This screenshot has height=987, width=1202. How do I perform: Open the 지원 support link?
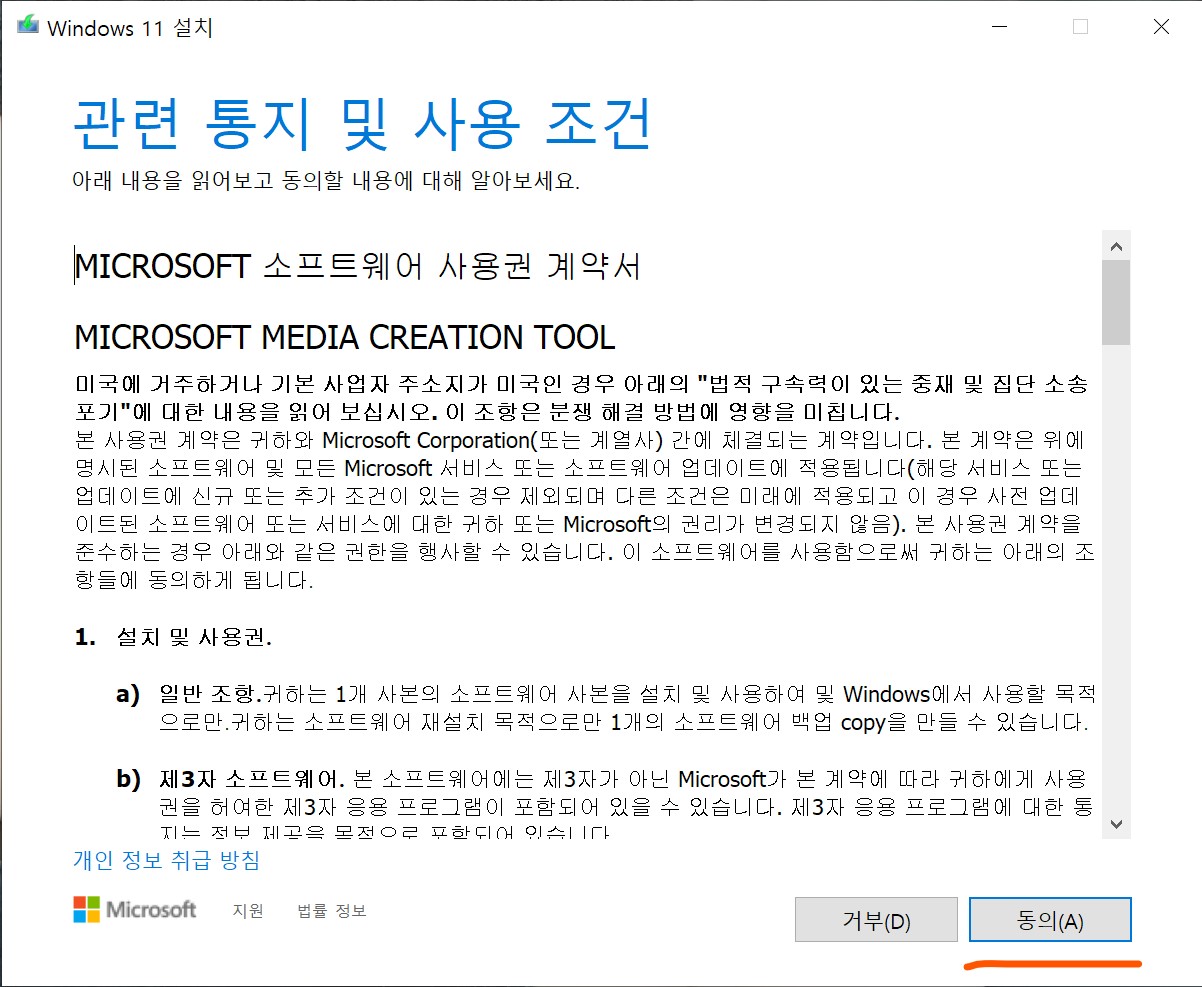(x=248, y=911)
